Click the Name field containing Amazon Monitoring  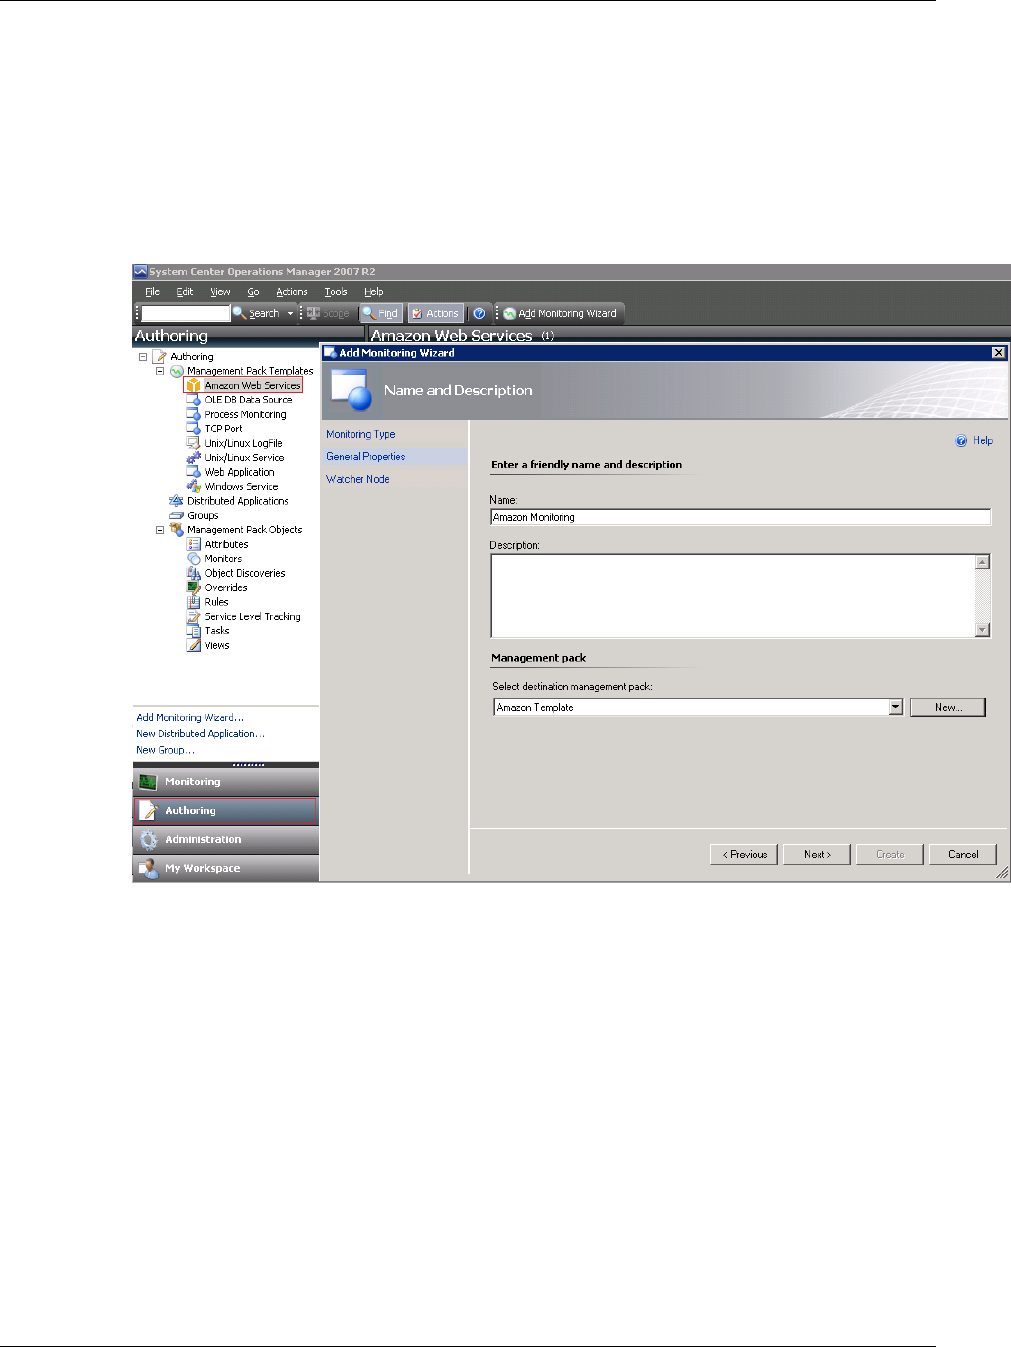pyautogui.click(x=740, y=517)
